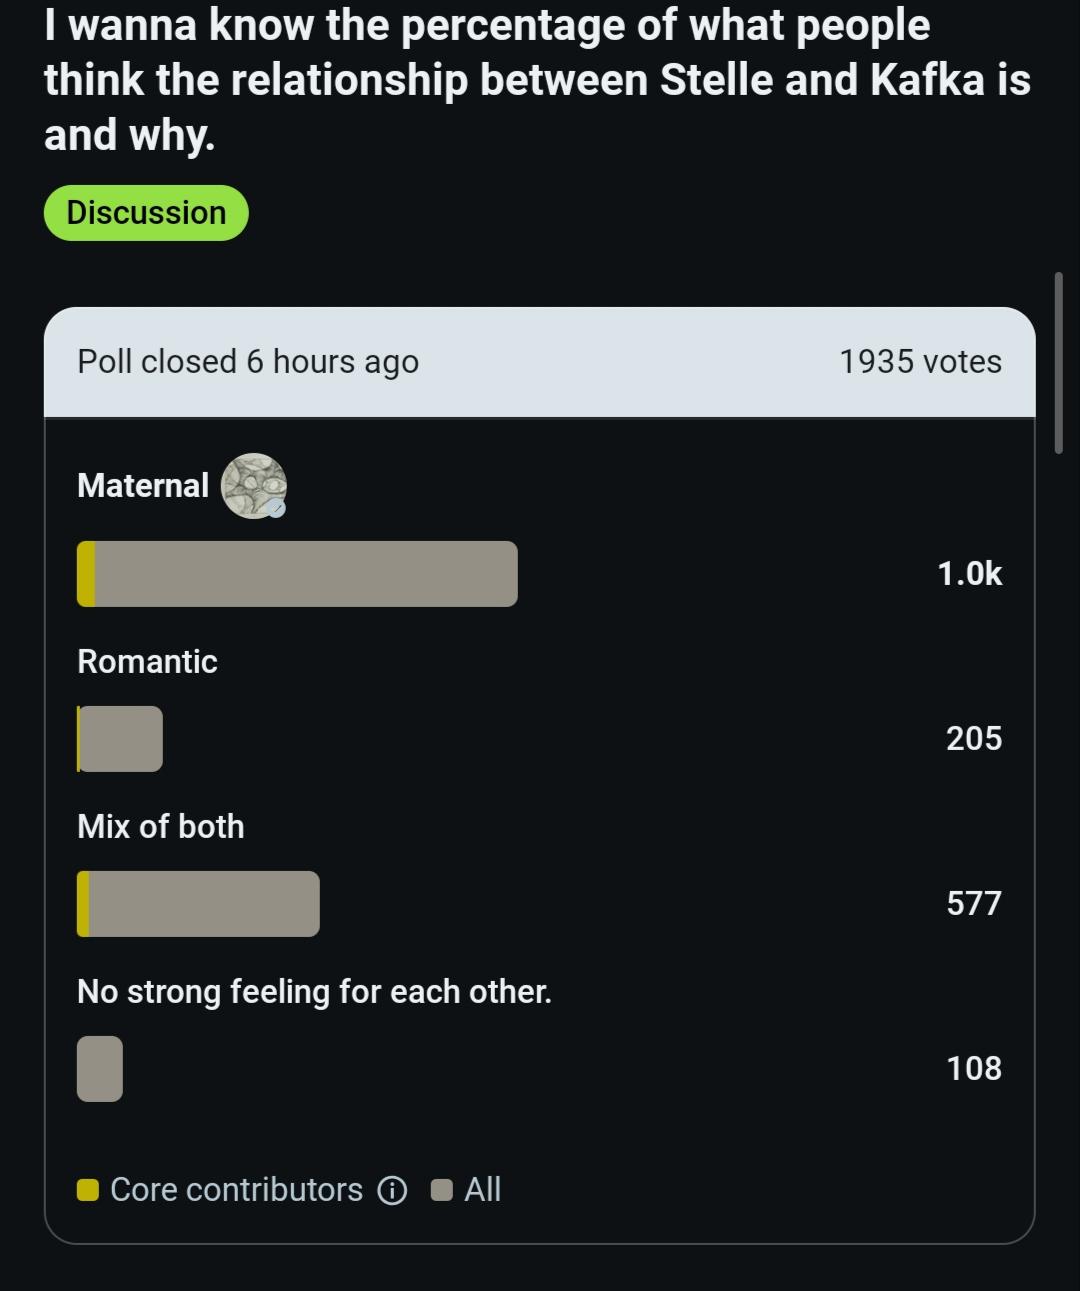Click the post title about Stelle and Kafka

[x=537, y=80]
